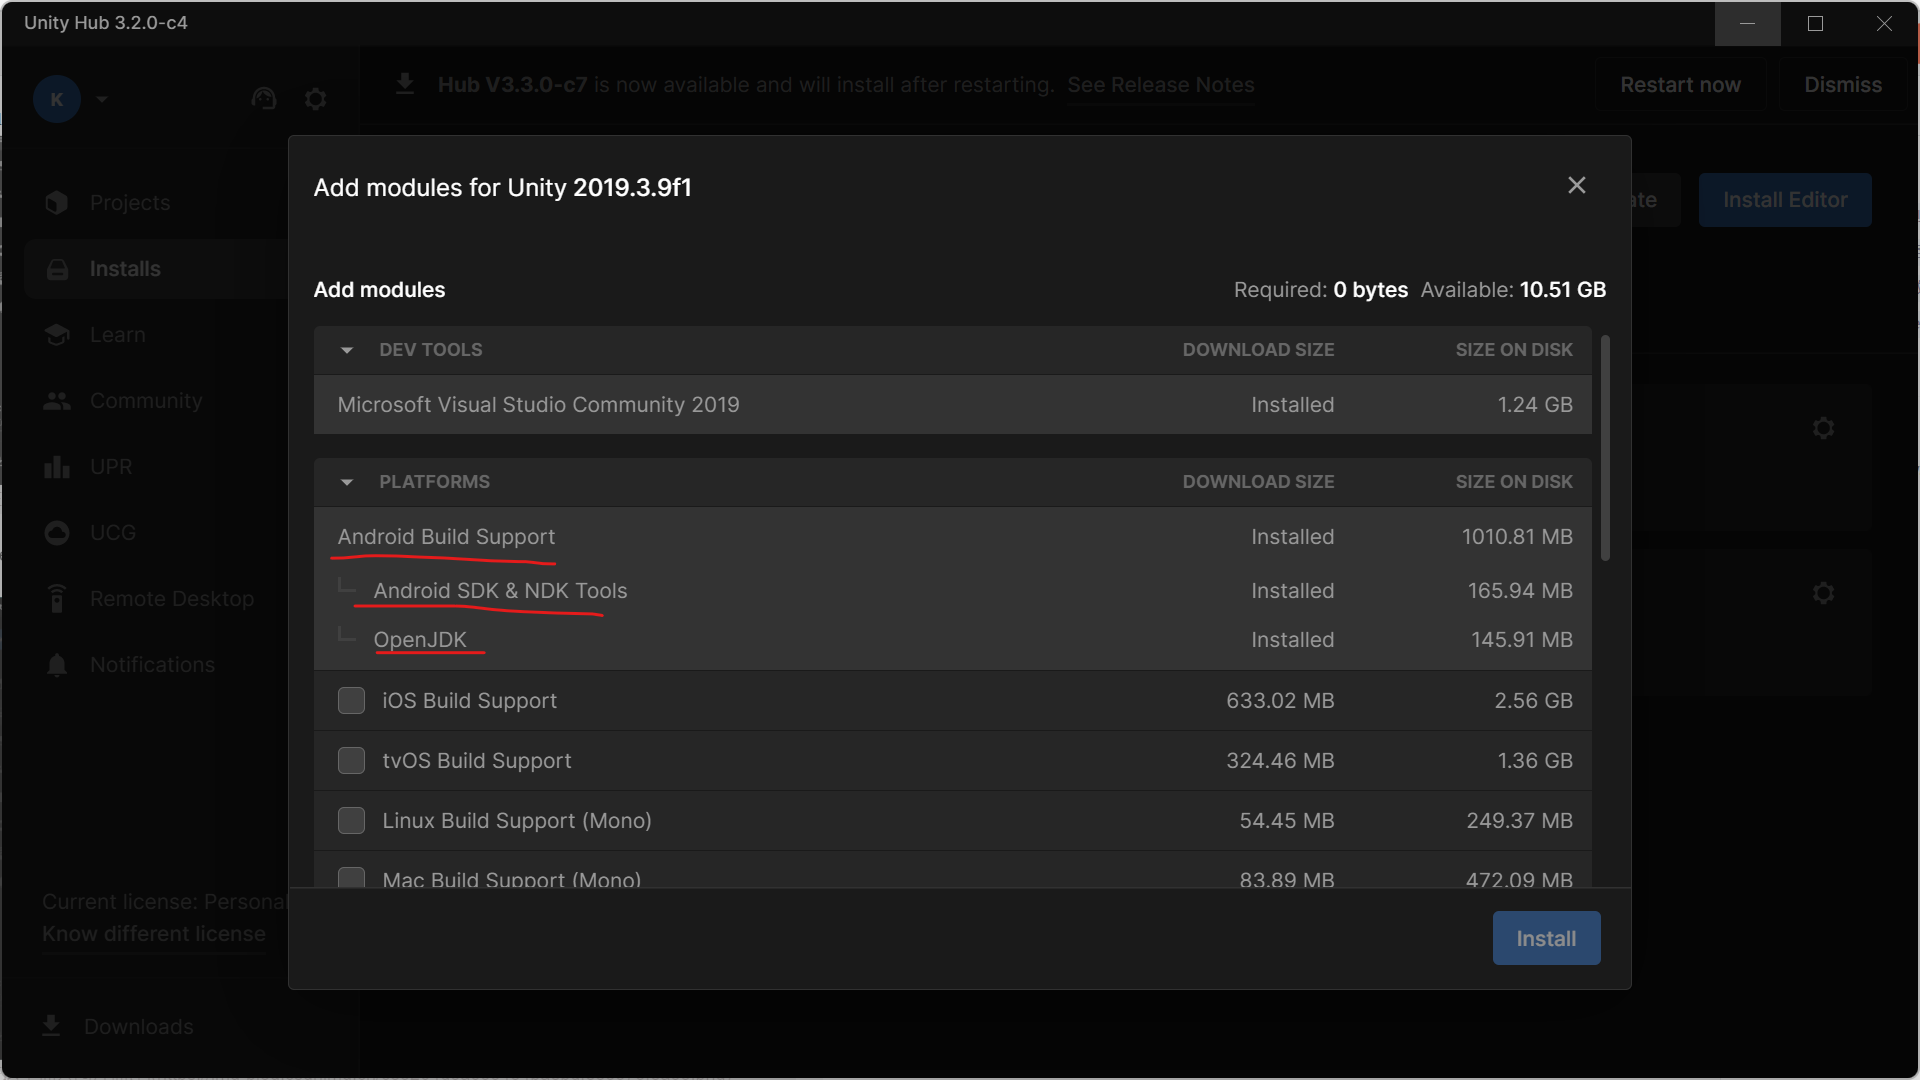Select the Android Build Support row text

pos(446,537)
